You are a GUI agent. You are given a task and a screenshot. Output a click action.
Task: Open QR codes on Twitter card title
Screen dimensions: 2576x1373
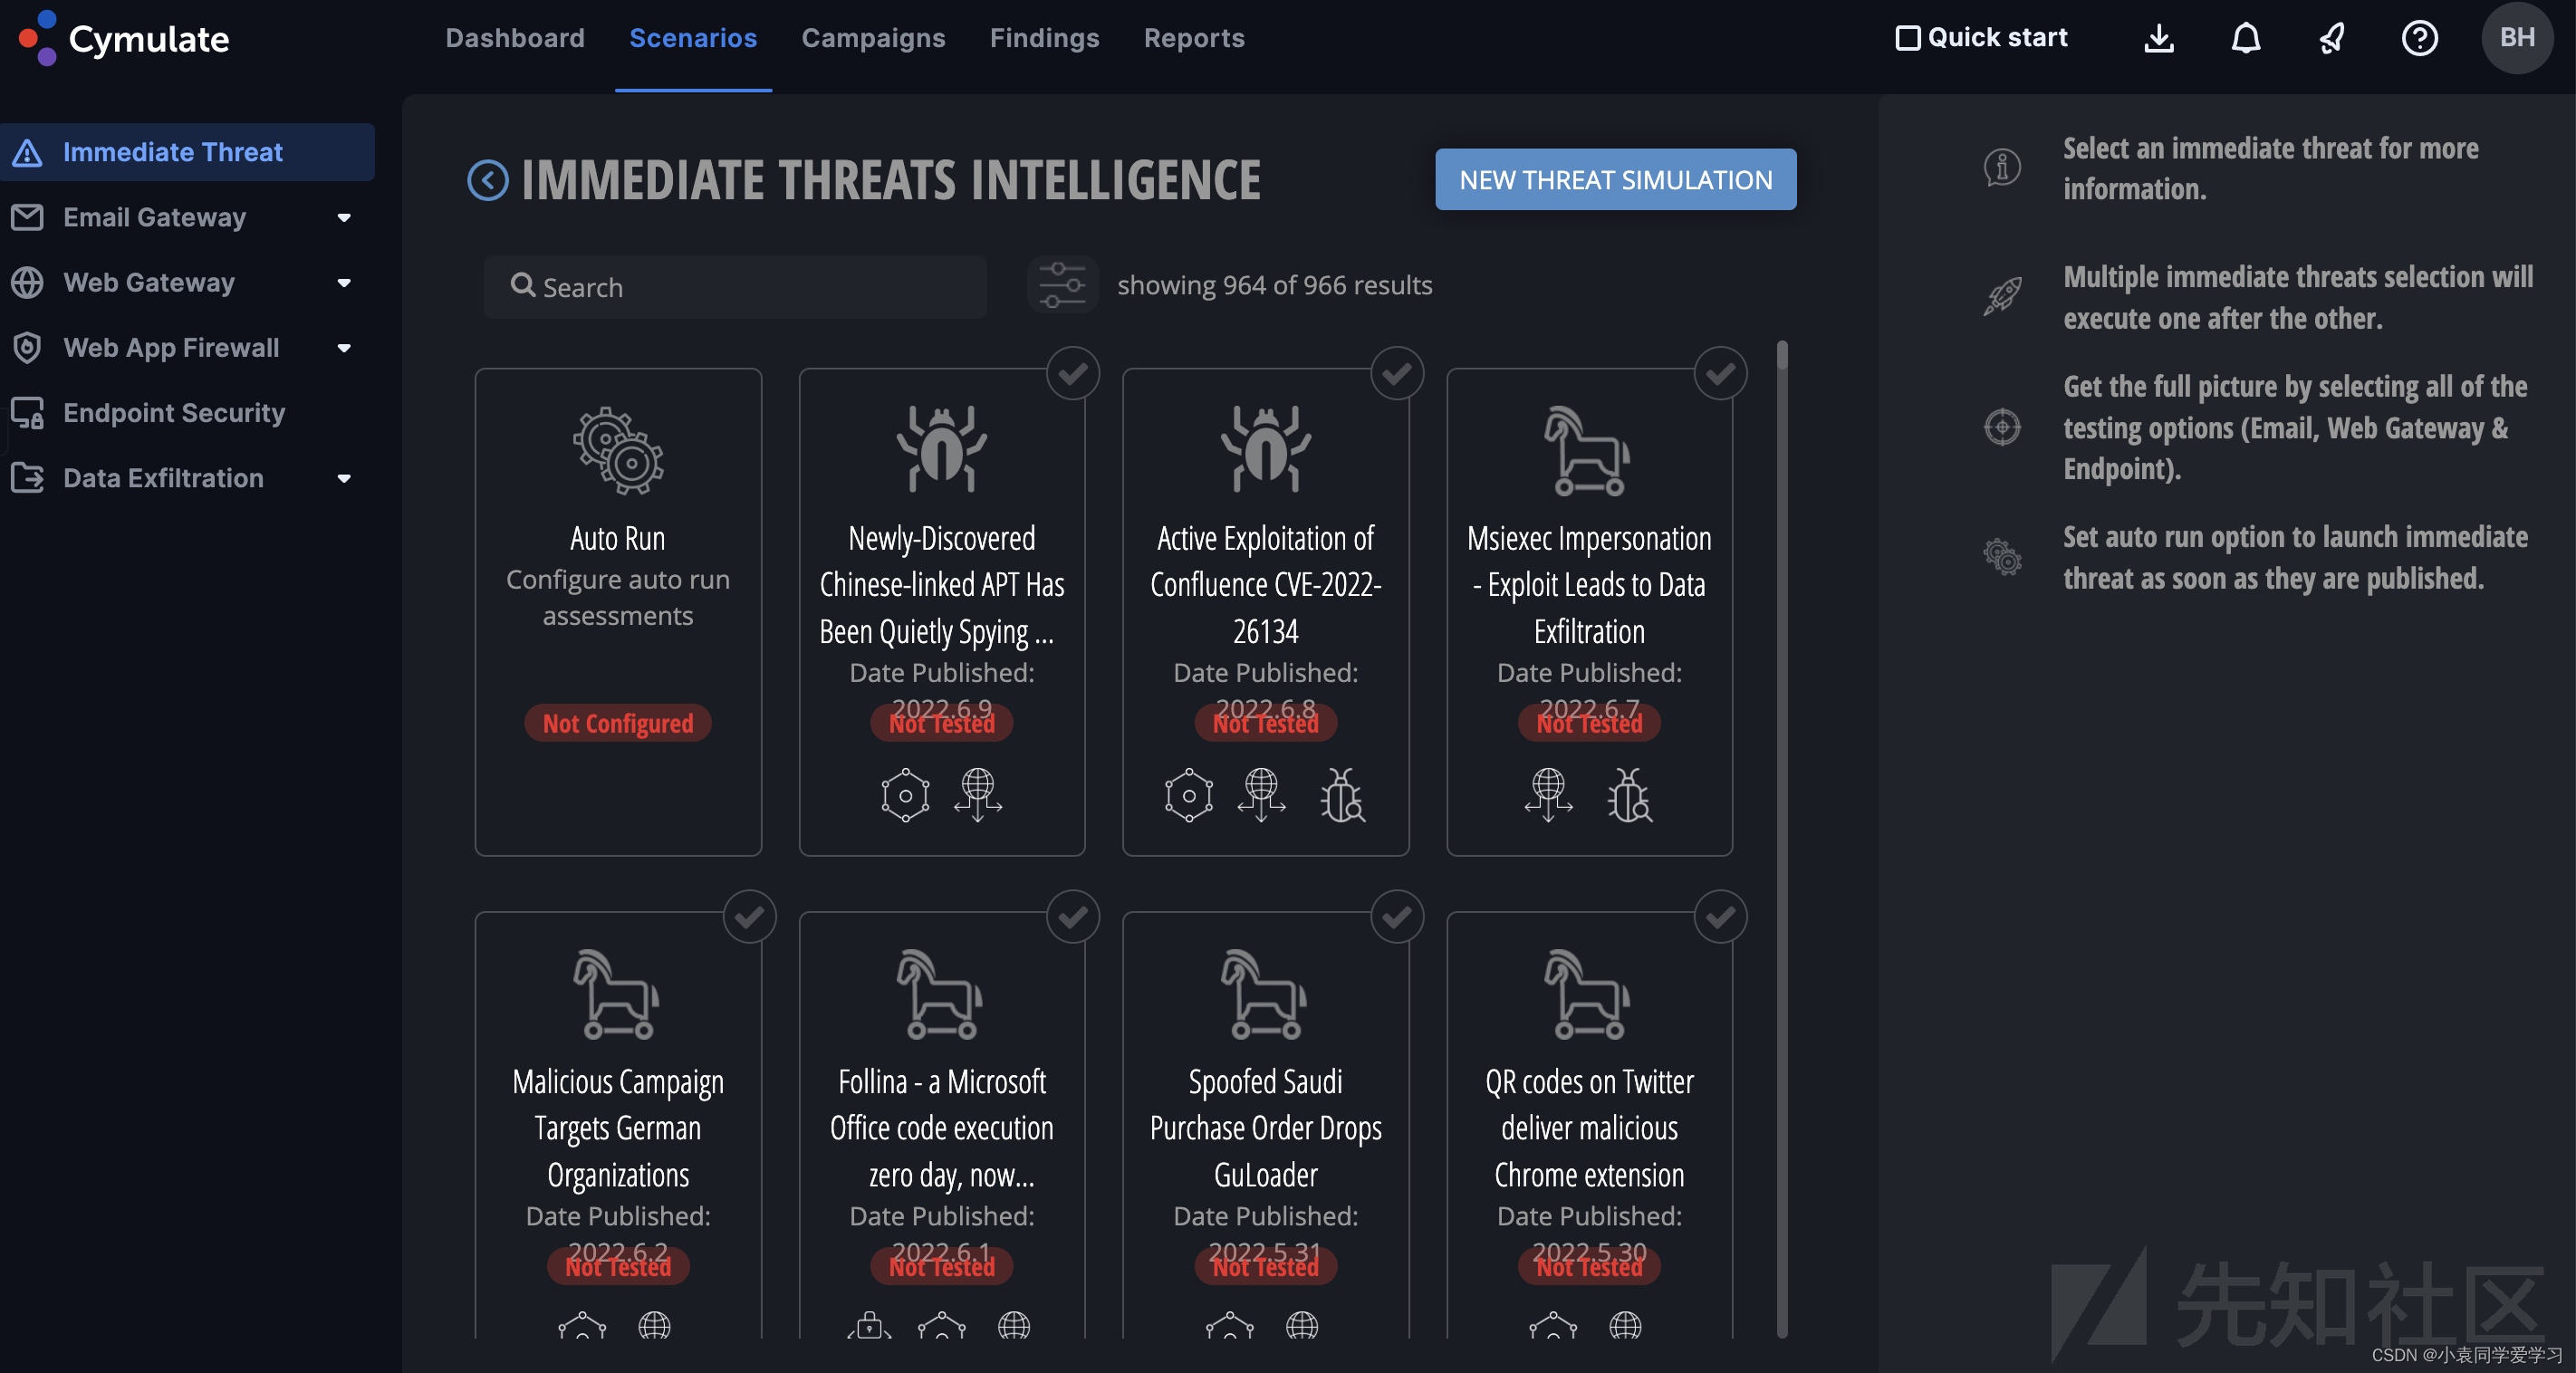pos(1589,1128)
